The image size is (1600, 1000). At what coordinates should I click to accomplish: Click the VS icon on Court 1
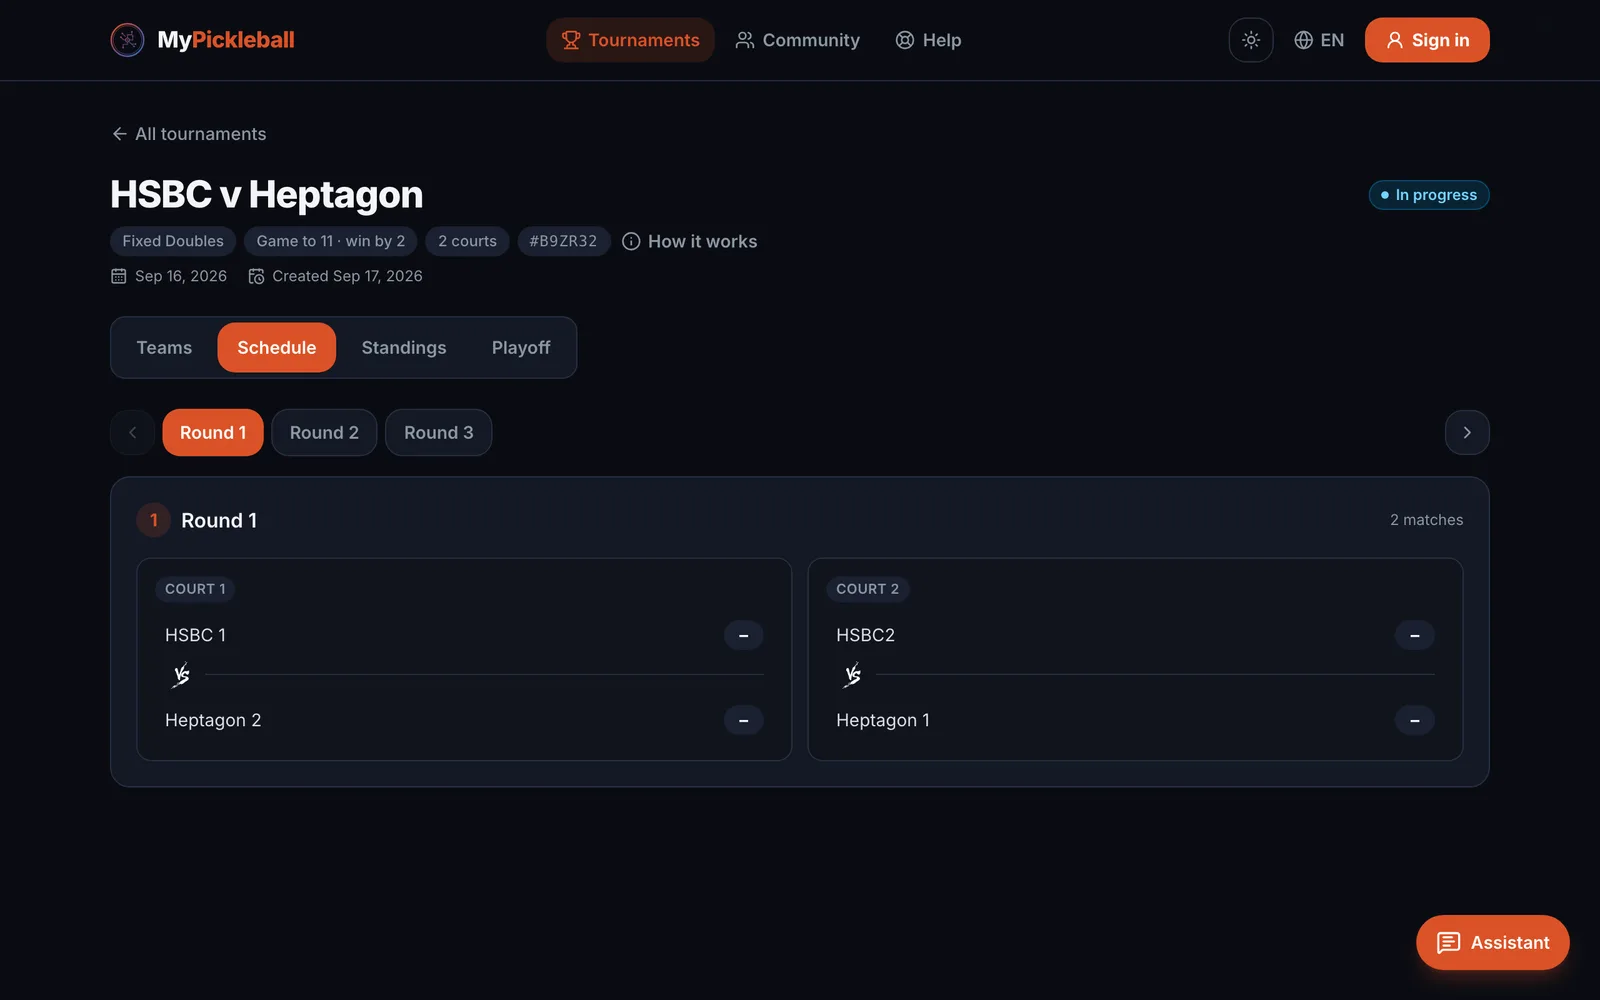point(181,676)
